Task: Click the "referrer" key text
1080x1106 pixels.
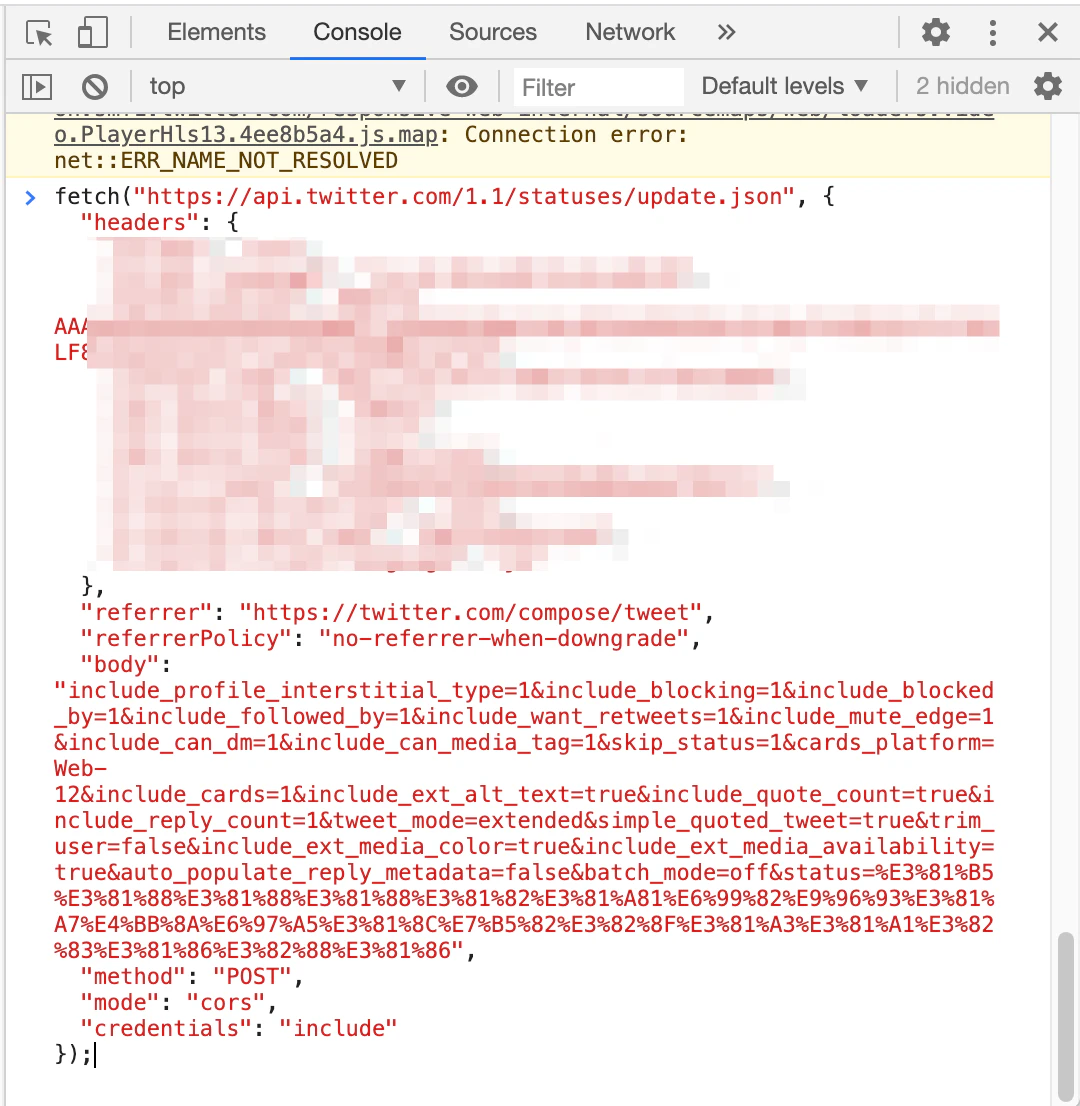Action: [x=146, y=612]
